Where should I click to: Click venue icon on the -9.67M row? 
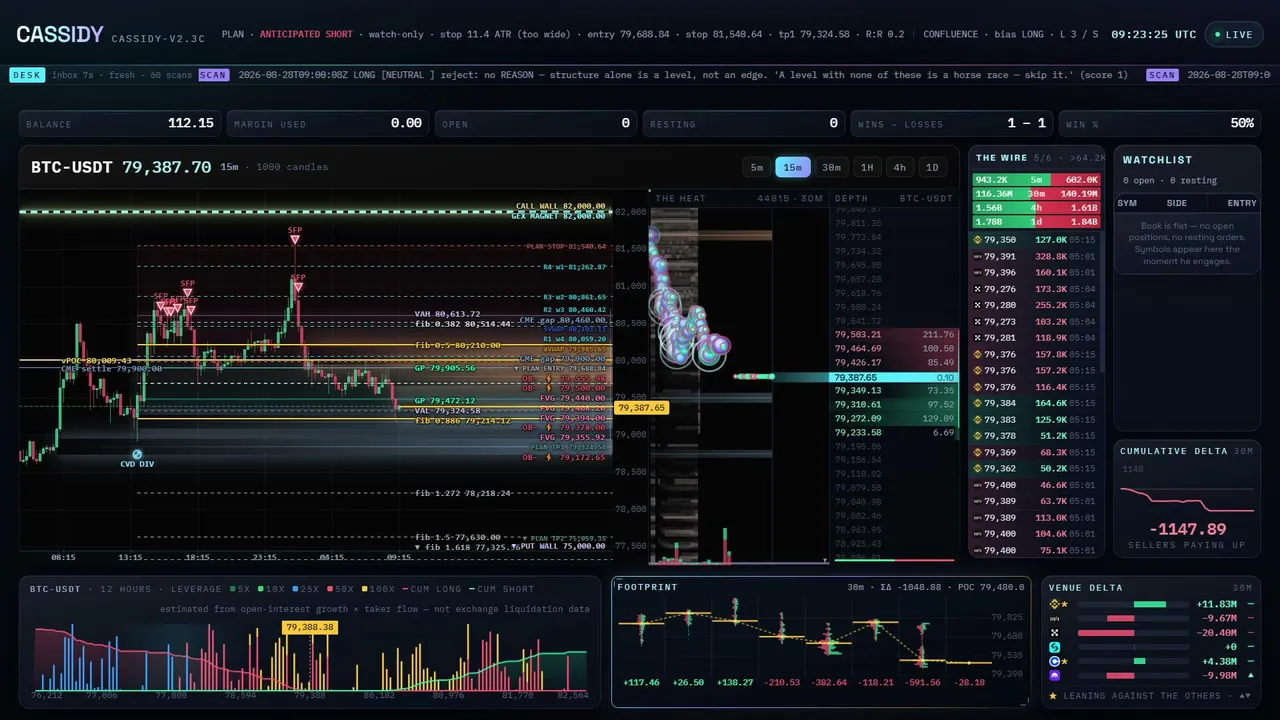(x=1054, y=618)
